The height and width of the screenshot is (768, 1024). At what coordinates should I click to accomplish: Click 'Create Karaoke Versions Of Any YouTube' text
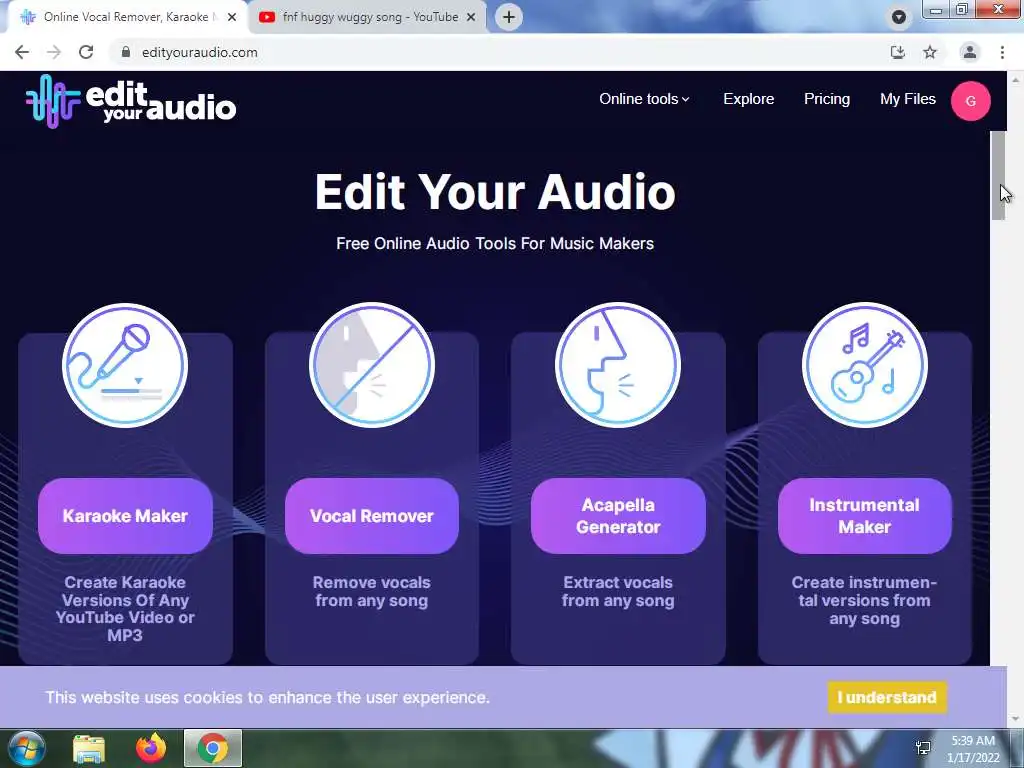125,609
